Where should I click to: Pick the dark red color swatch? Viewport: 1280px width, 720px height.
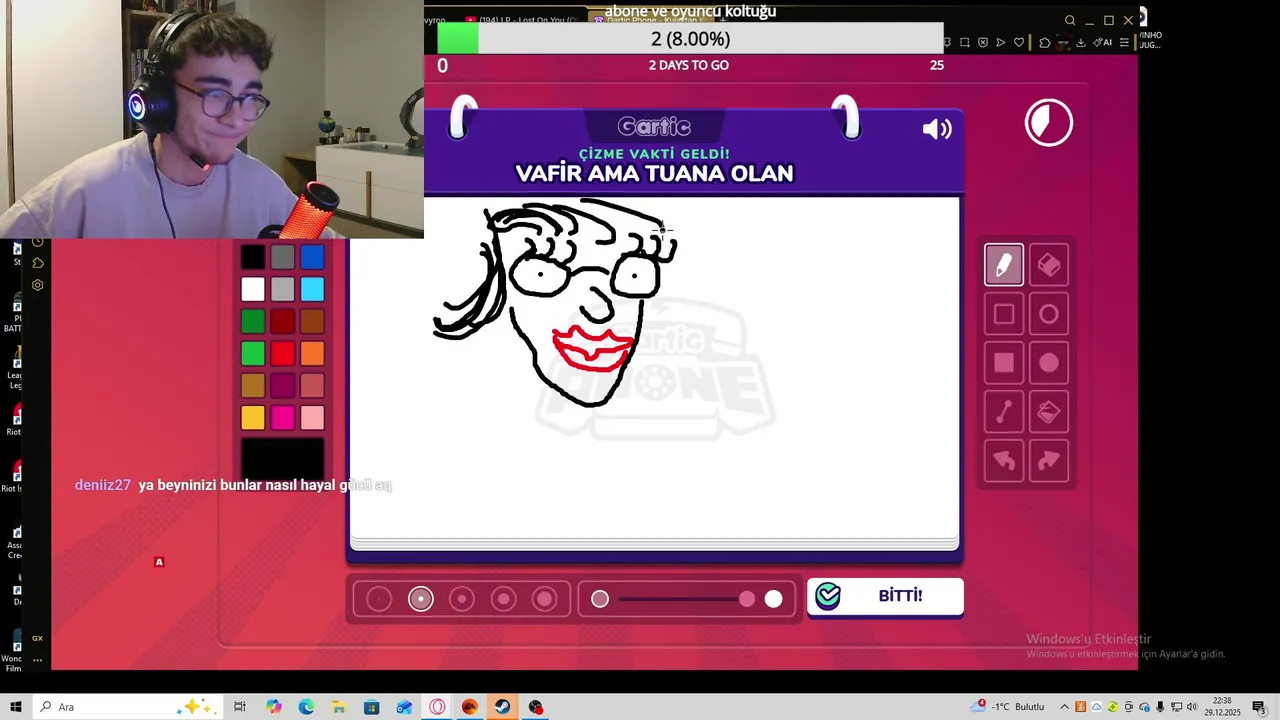pyautogui.click(x=283, y=321)
